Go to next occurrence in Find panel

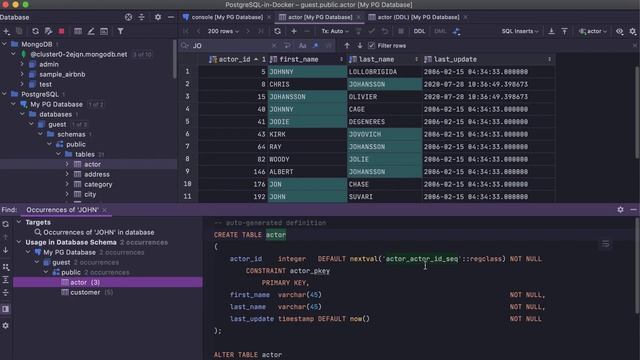pyautogui.click(x=5, y=250)
